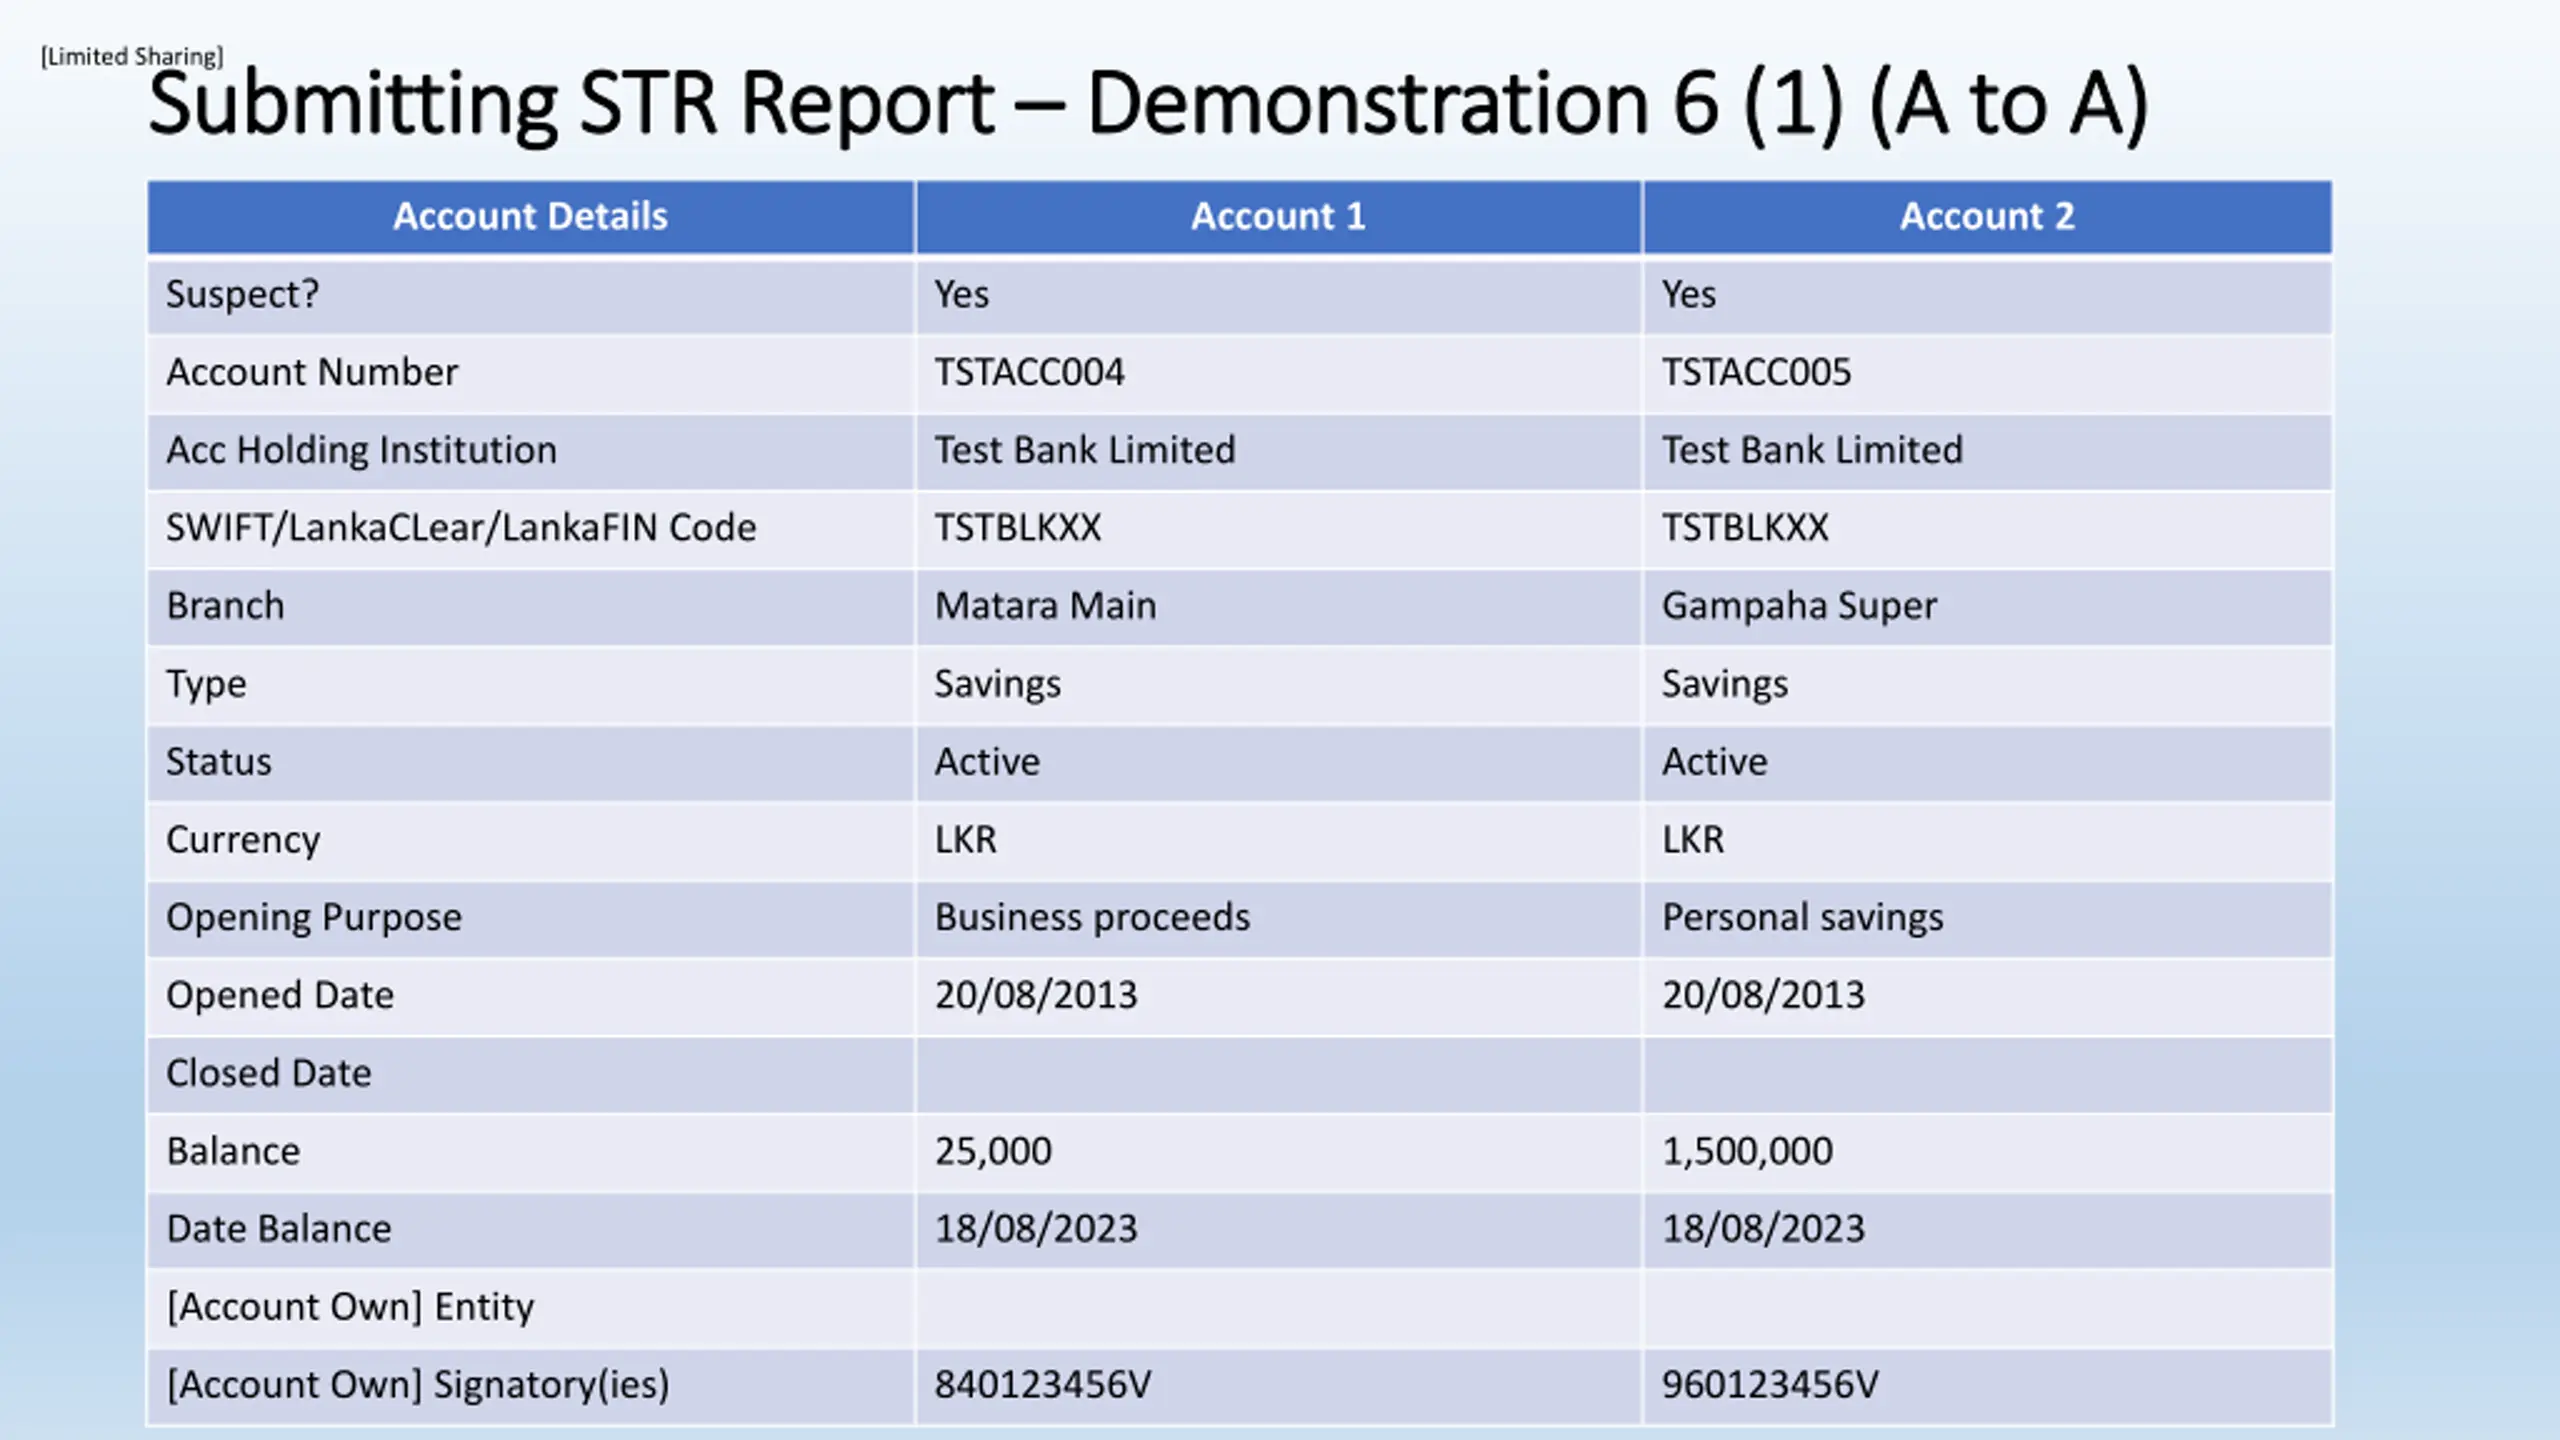Click the 'Balance' row label

pyautogui.click(x=233, y=1151)
